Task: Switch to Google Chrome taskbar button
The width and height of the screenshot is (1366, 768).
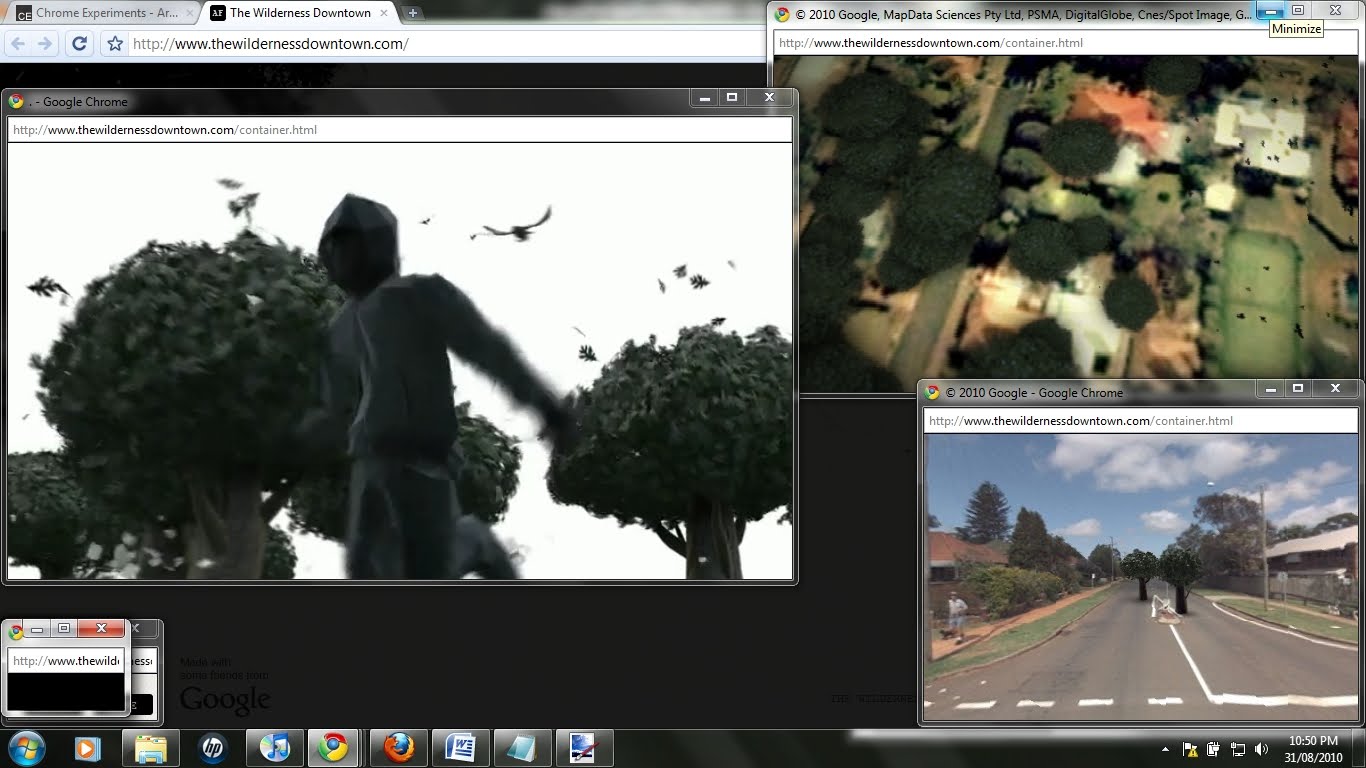Action: tap(335, 748)
